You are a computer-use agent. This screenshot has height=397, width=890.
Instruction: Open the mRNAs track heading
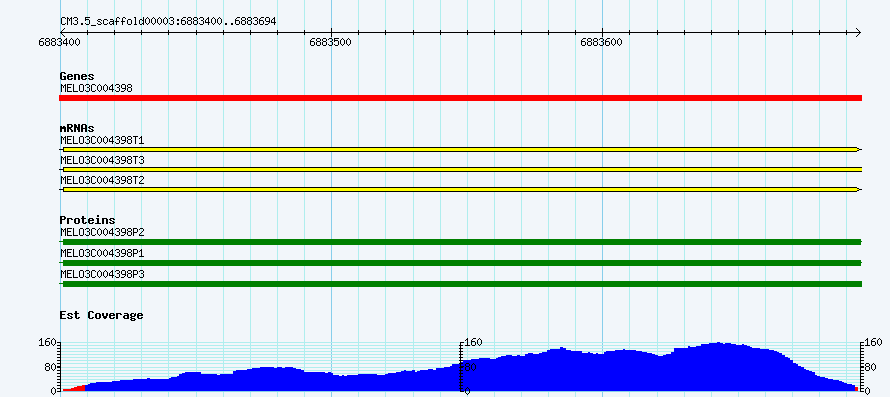(77, 128)
